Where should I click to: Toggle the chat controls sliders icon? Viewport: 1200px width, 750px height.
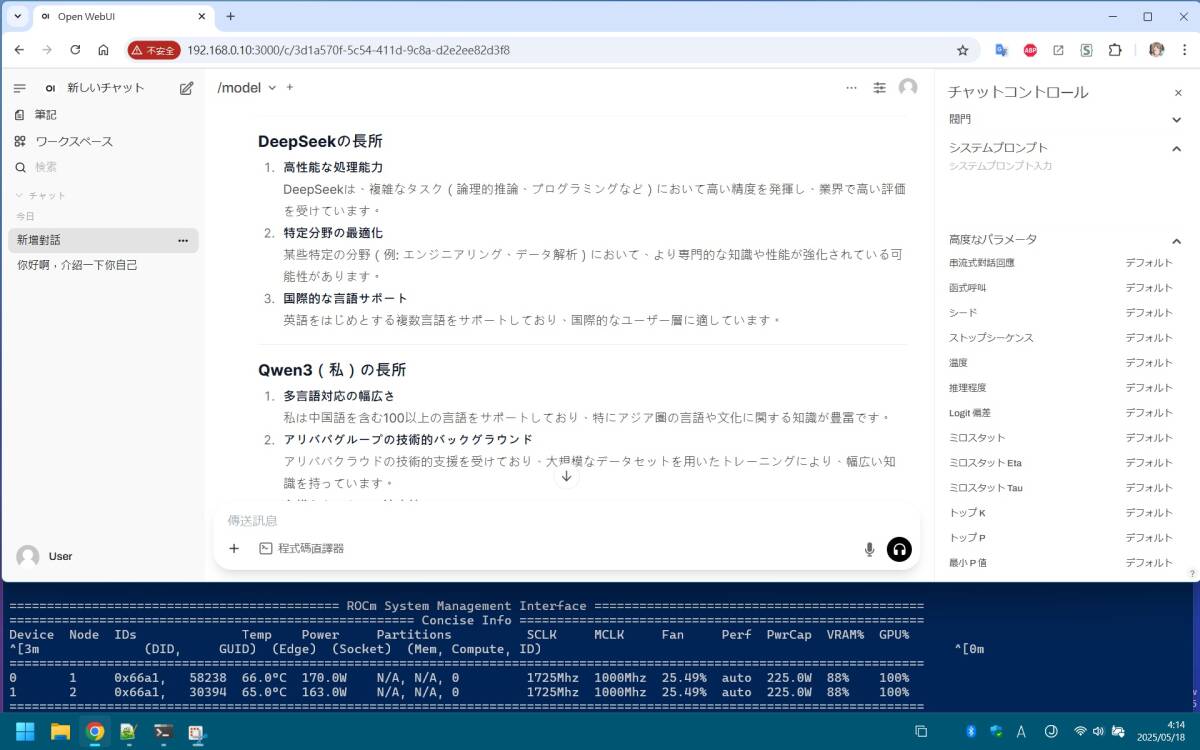pyautogui.click(x=879, y=88)
